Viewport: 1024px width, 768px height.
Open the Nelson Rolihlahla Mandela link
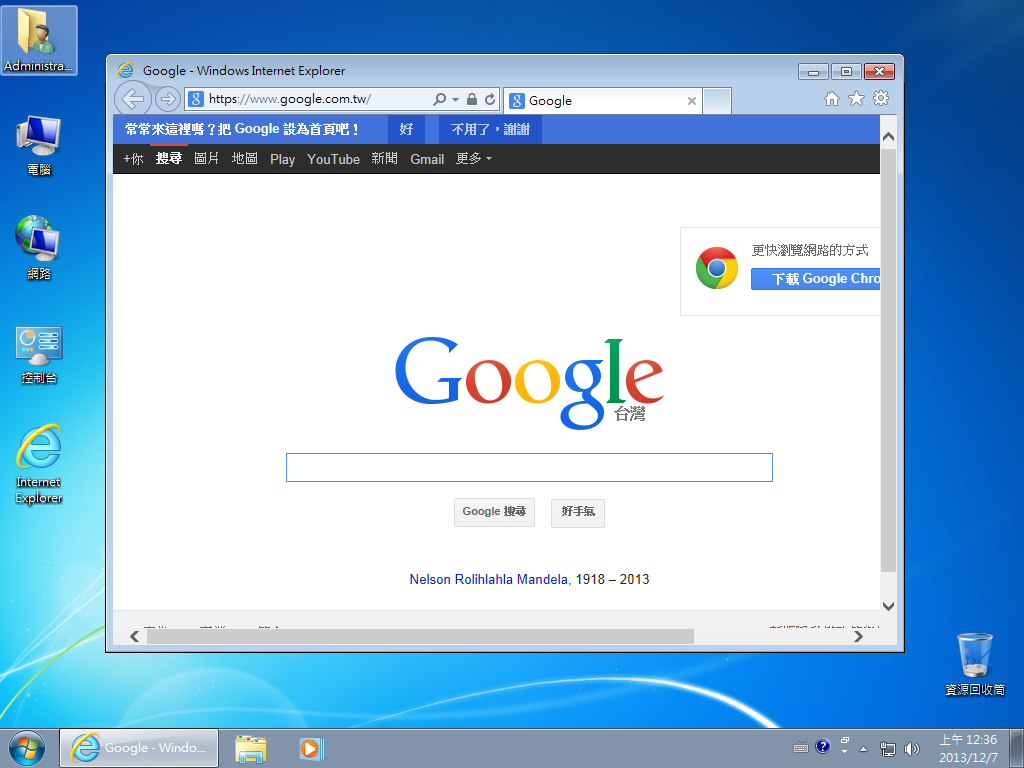[488, 579]
